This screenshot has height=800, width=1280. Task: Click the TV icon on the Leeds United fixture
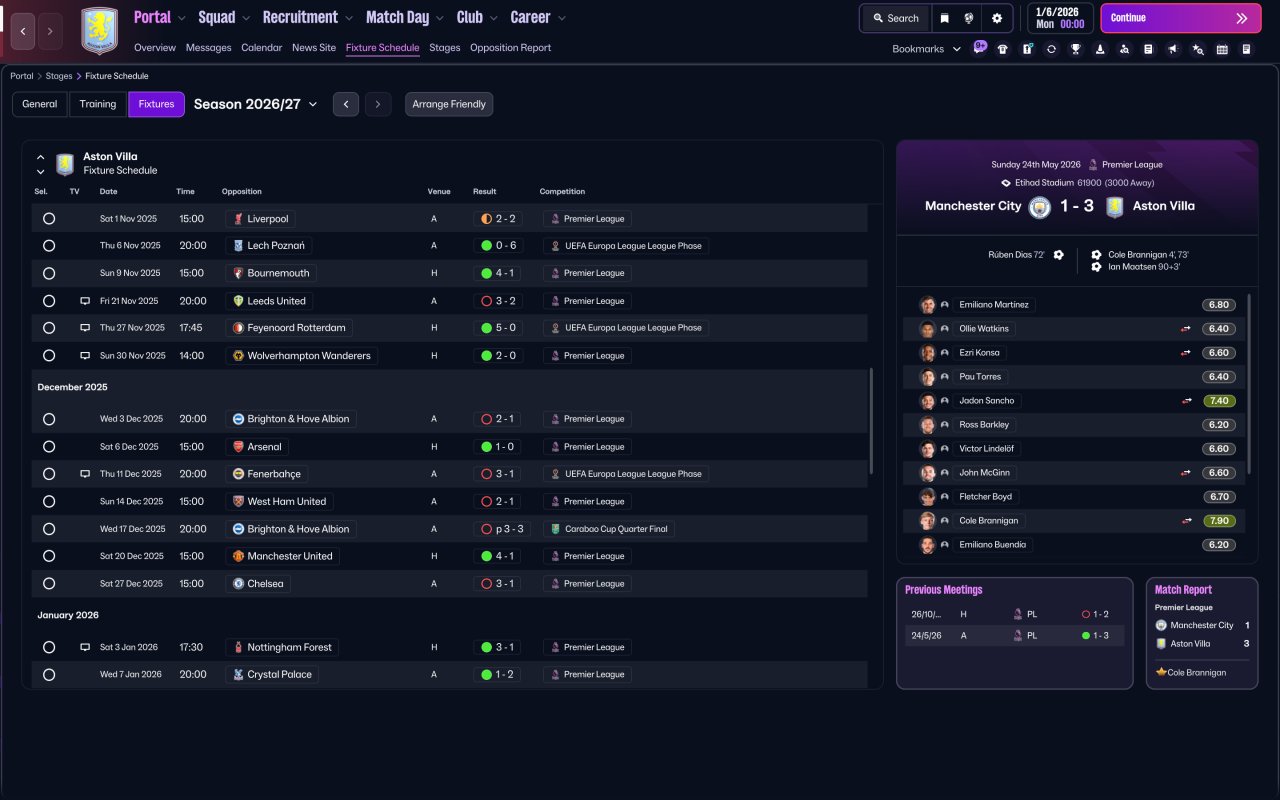[85, 301]
